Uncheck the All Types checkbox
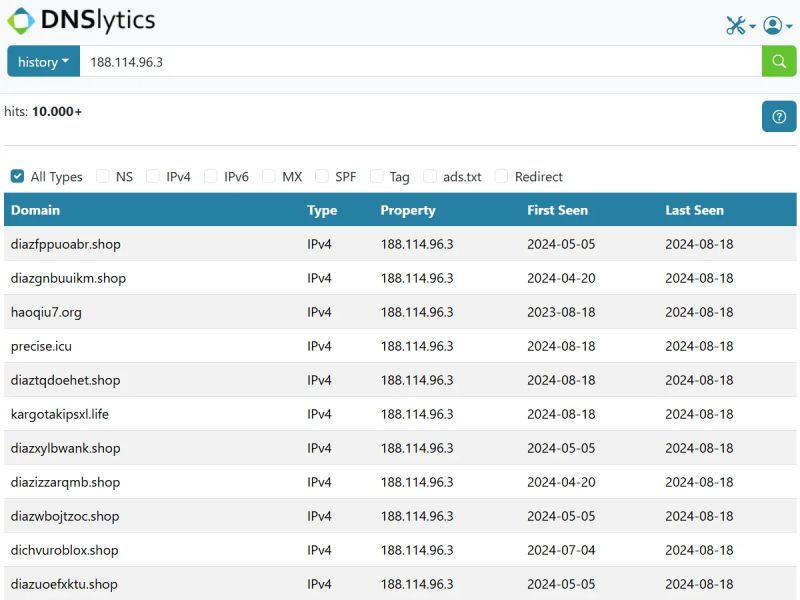 click(17, 176)
